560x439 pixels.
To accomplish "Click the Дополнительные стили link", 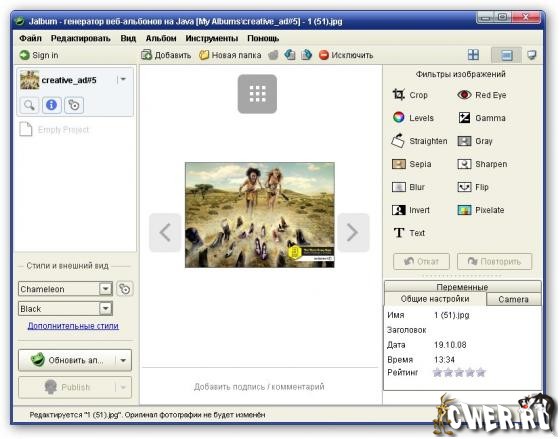I will [73, 326].
